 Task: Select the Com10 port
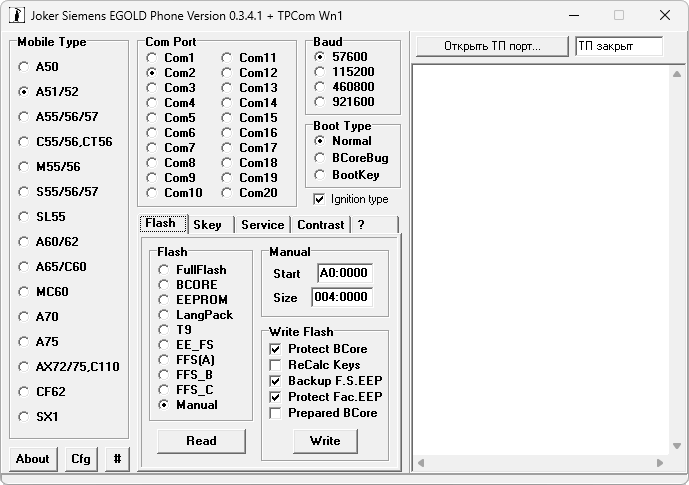(x=174, y=193)
